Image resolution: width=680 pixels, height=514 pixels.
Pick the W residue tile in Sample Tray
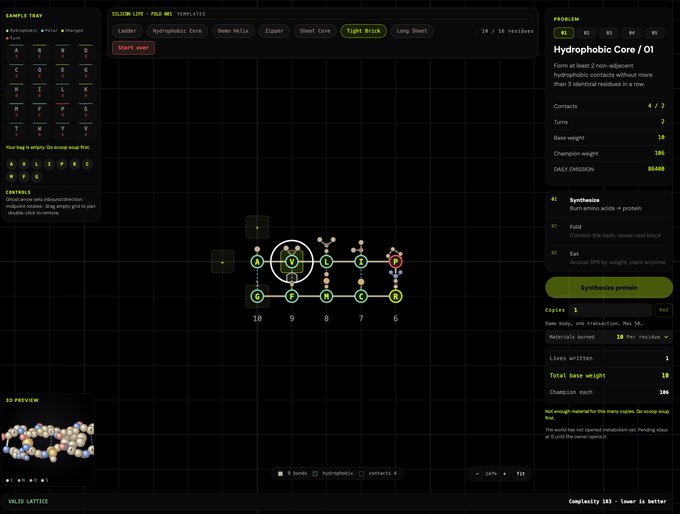tap(39, 131)
